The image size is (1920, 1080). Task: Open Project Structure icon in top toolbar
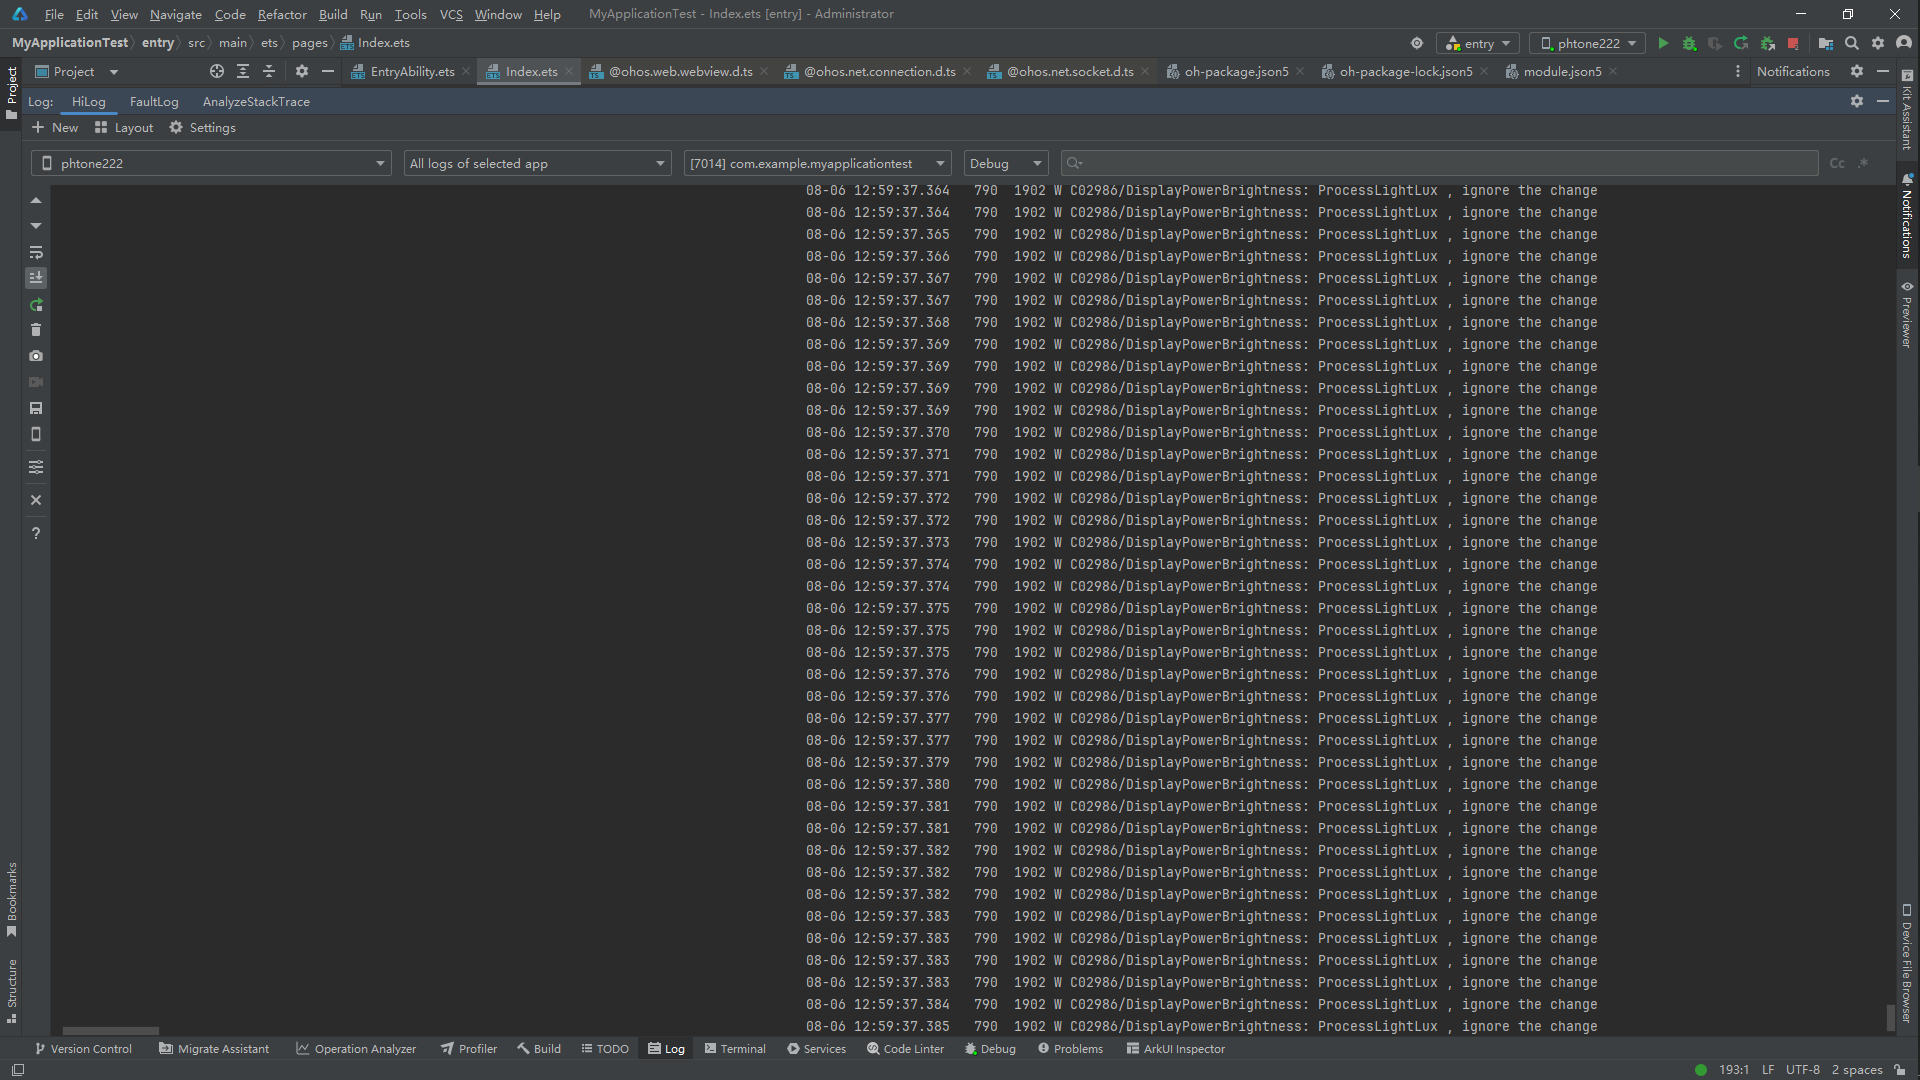pyautogui.click(x=1826, y=43)
